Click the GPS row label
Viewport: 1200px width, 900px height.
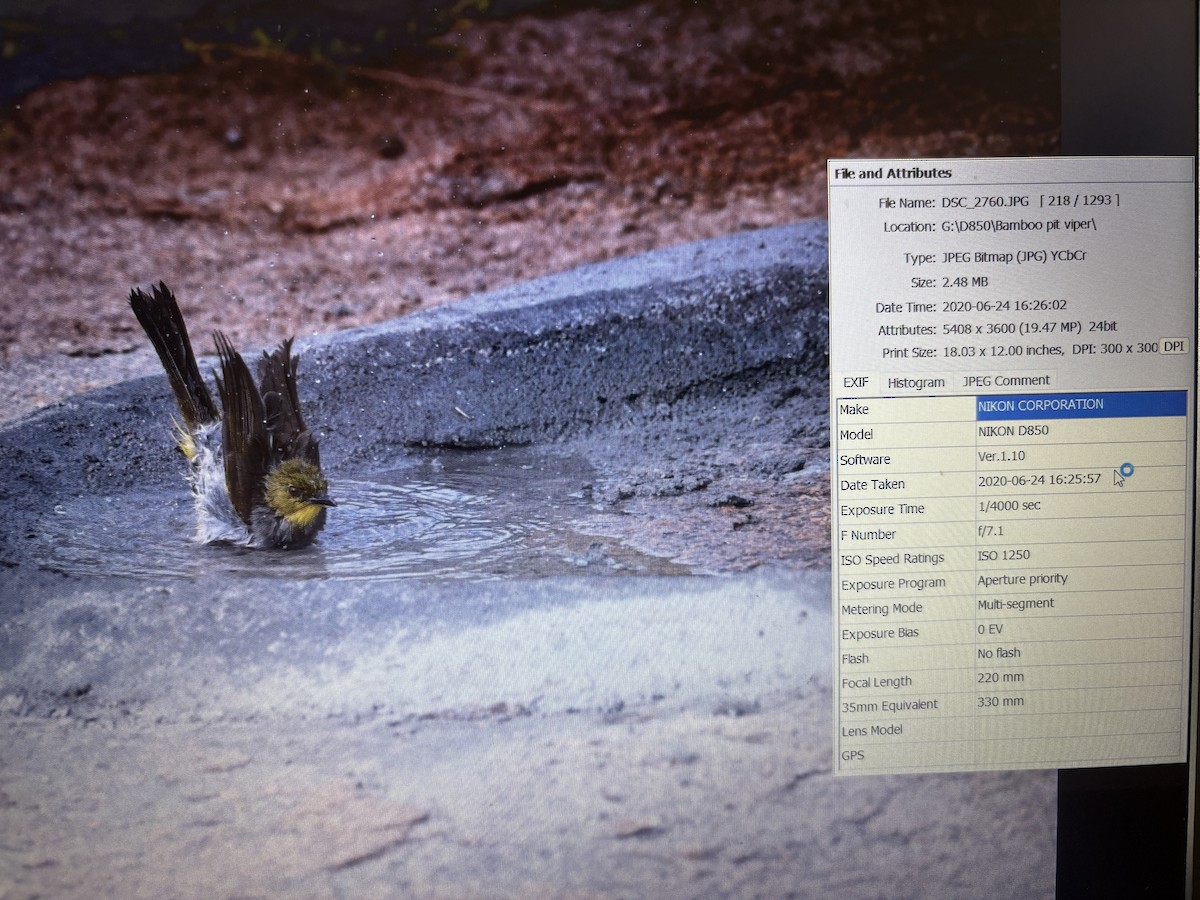click(853, 756)
